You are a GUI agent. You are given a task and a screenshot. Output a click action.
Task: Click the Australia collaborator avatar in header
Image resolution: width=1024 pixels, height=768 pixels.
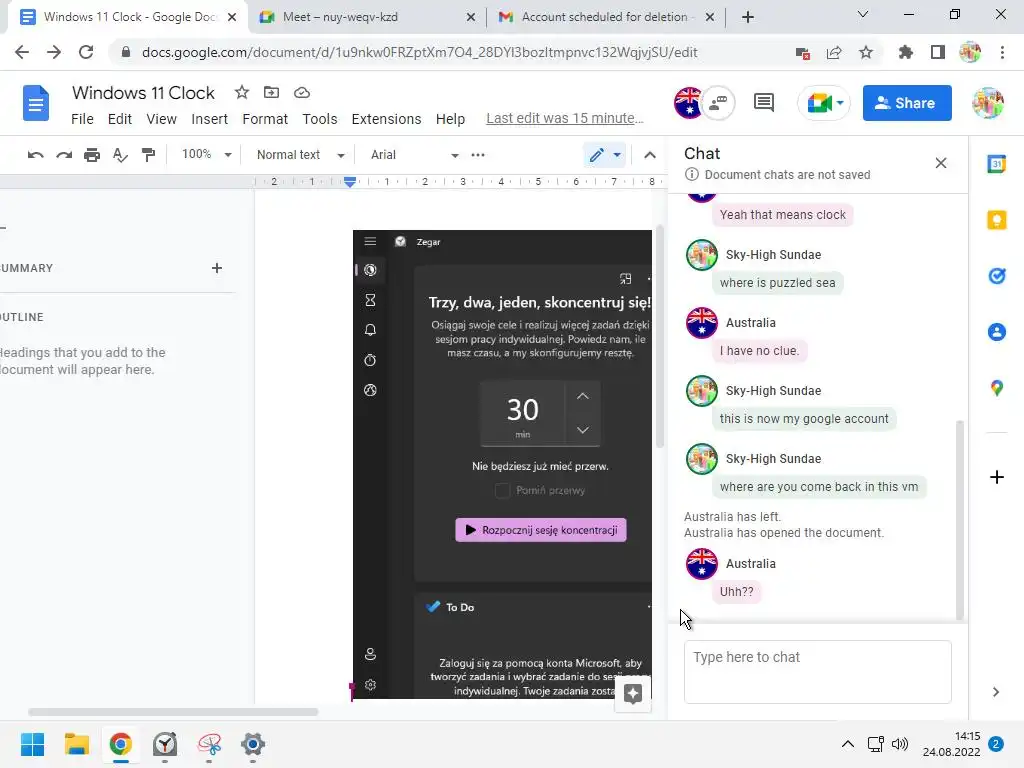tap(688, 103)
